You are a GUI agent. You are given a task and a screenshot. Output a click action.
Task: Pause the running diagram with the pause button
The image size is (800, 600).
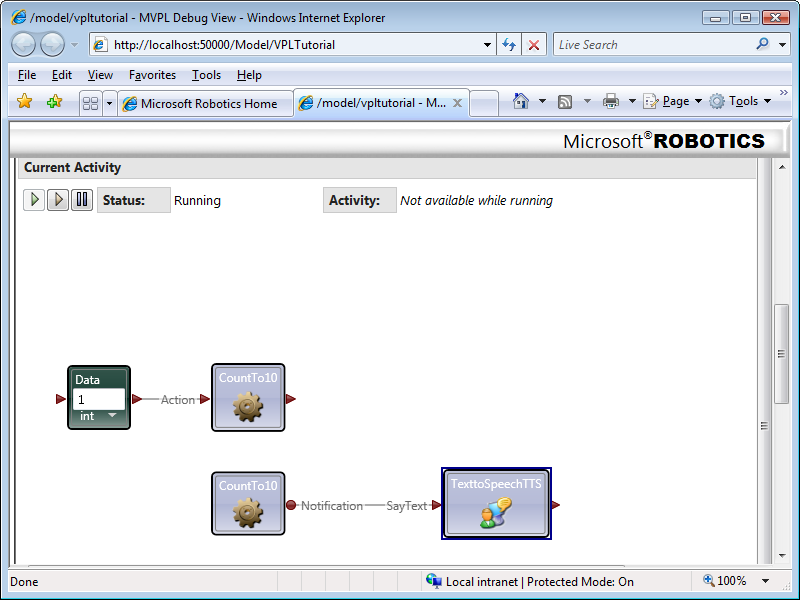click(82, 200)
